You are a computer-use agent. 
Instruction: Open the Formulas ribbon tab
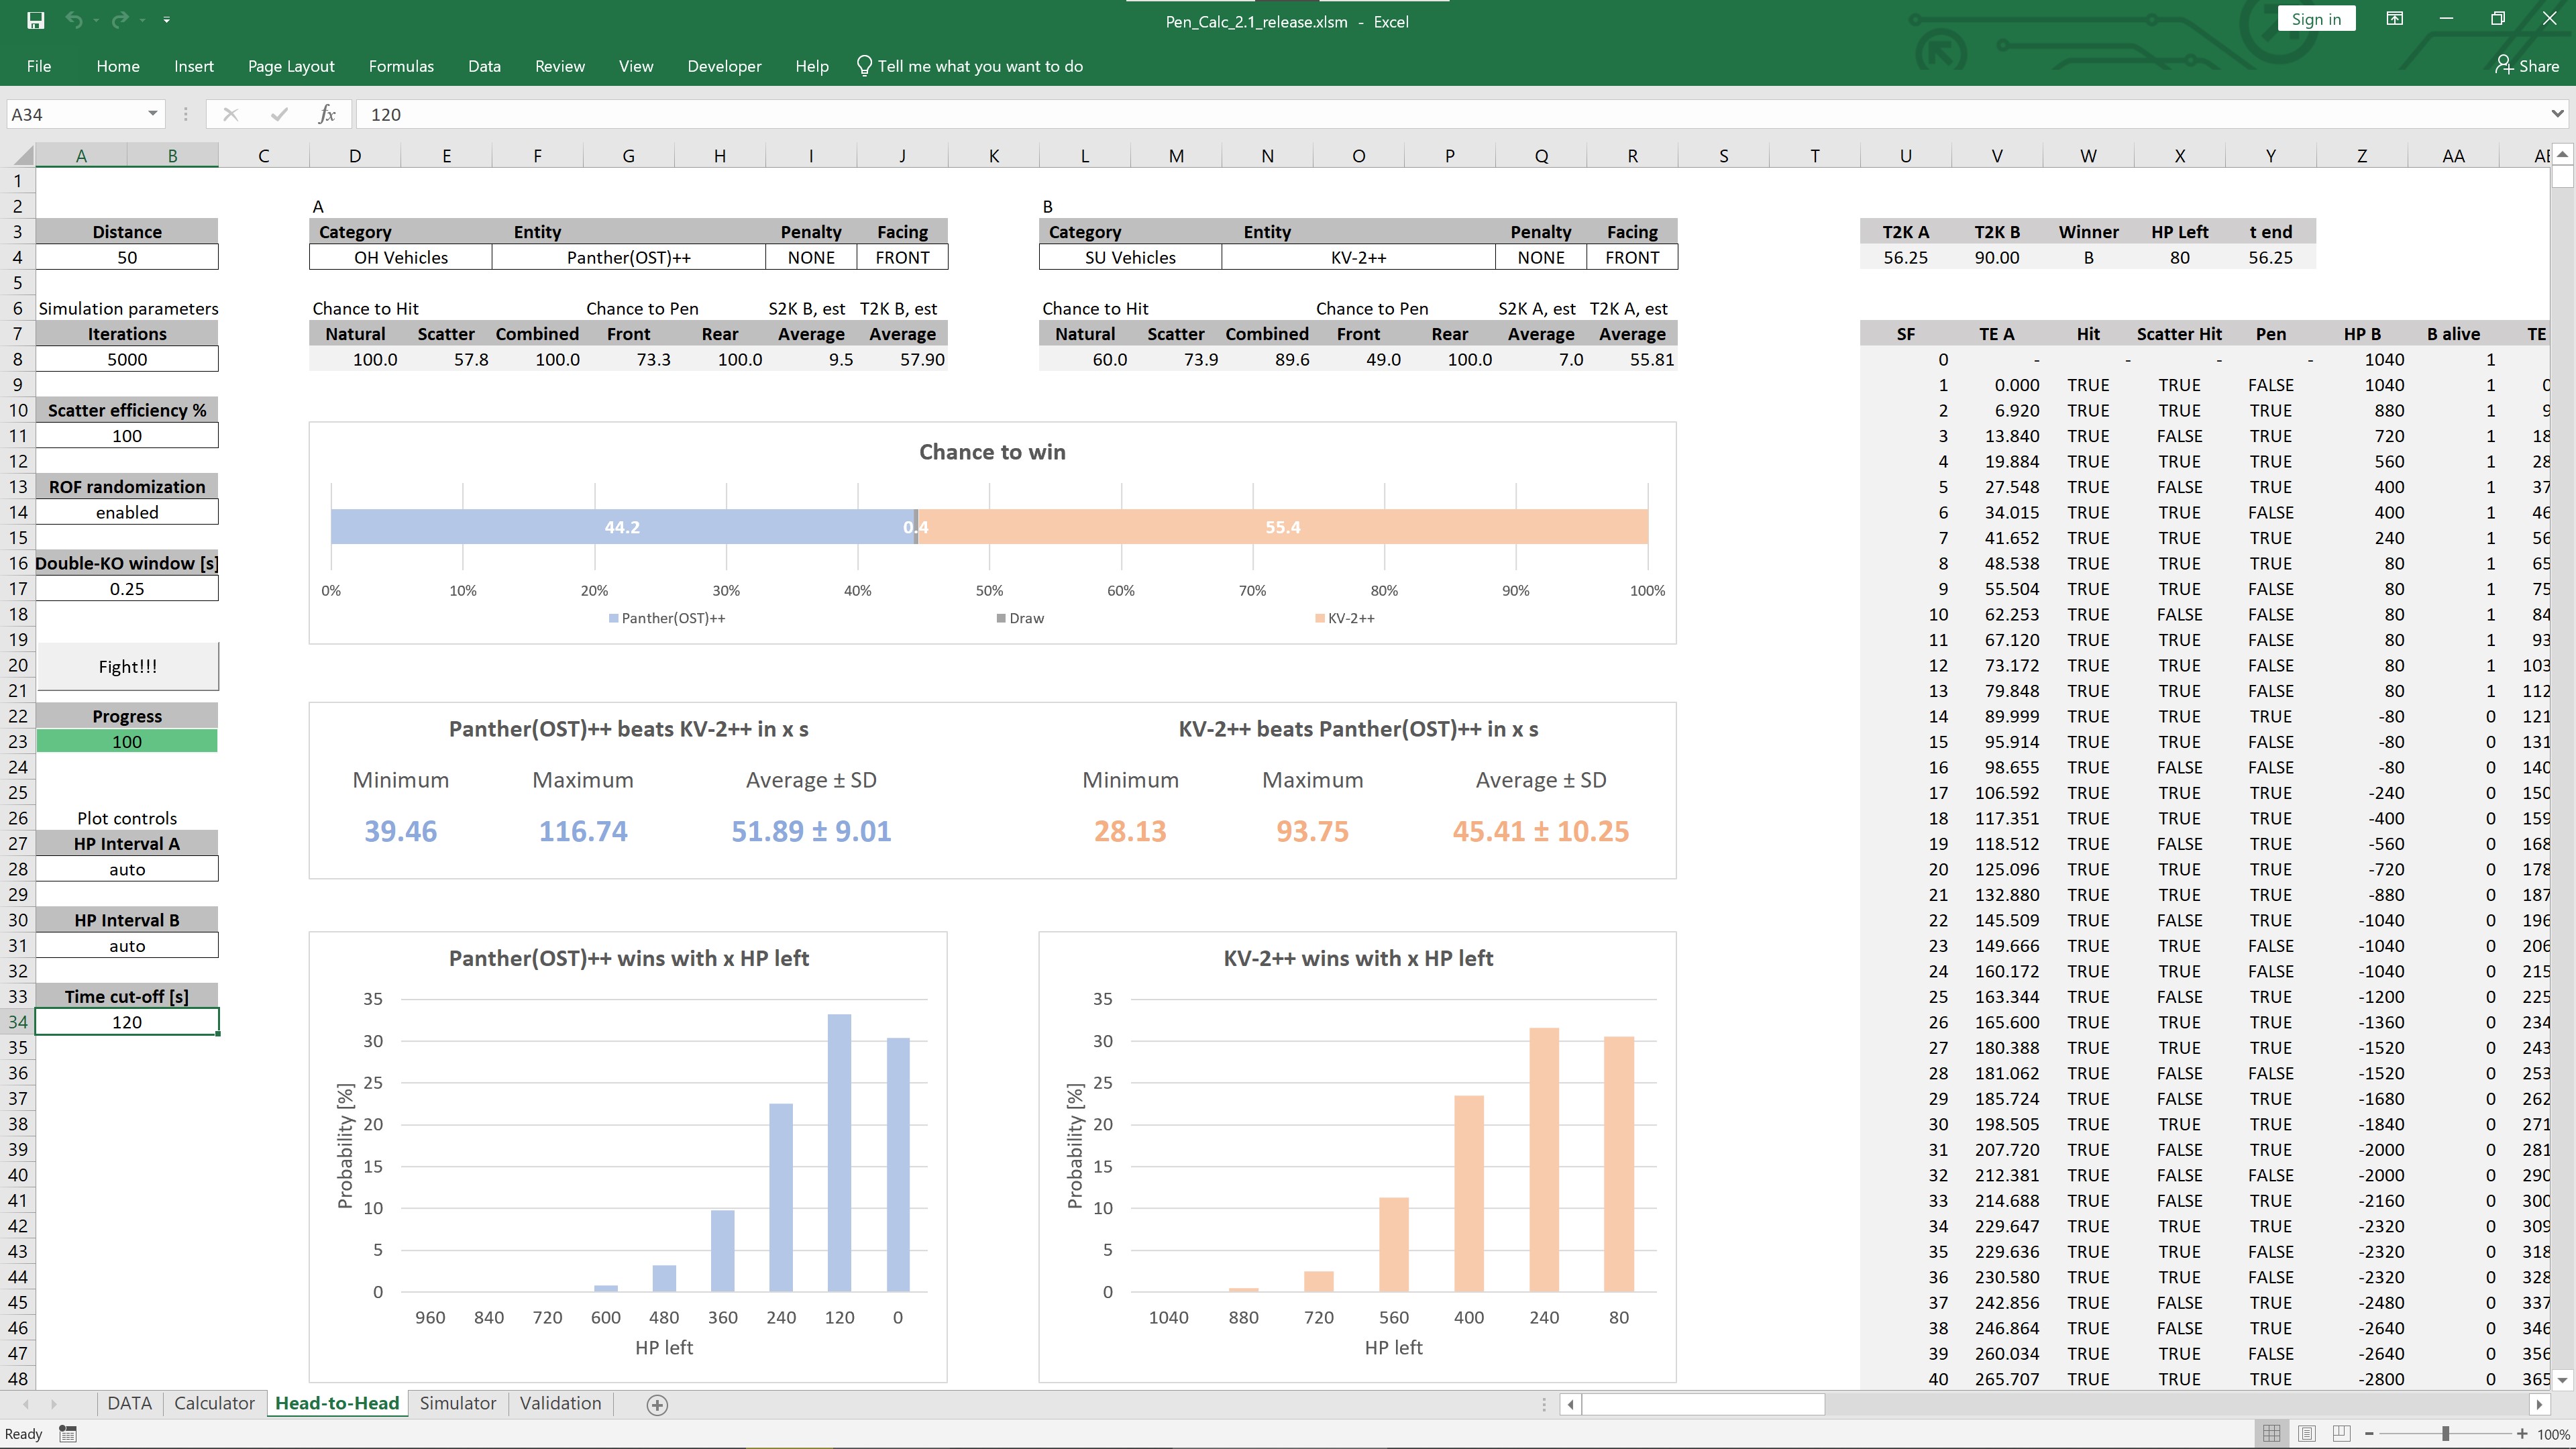coord(401,66)
